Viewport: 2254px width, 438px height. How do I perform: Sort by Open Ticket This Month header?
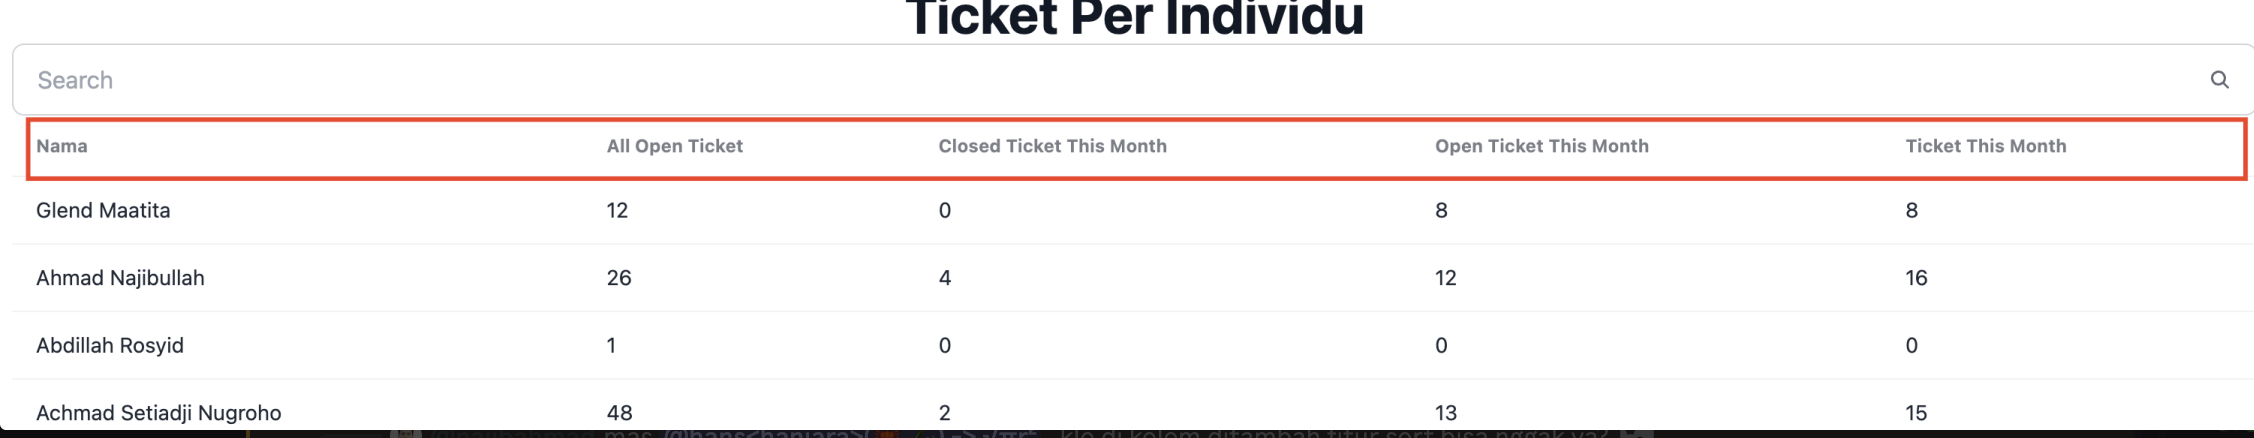click(1542, 146)
